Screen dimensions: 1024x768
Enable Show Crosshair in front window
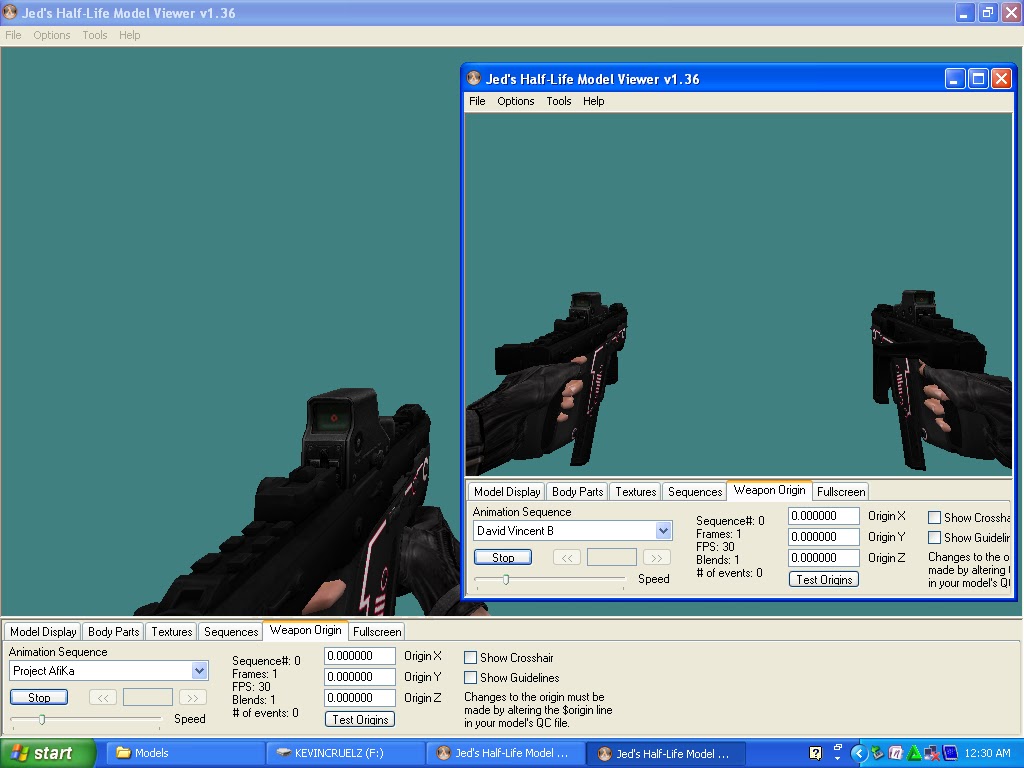(935, 518)
